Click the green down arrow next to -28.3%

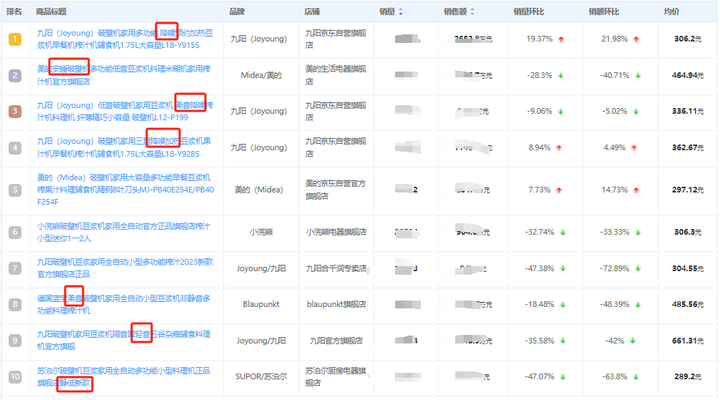pos(561,75)
